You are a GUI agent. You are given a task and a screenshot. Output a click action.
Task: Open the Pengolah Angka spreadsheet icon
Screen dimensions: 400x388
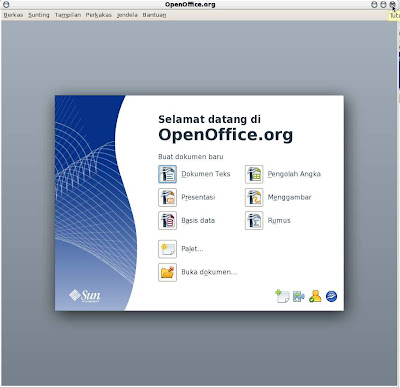pyautogui.click(x=254, y=174)
